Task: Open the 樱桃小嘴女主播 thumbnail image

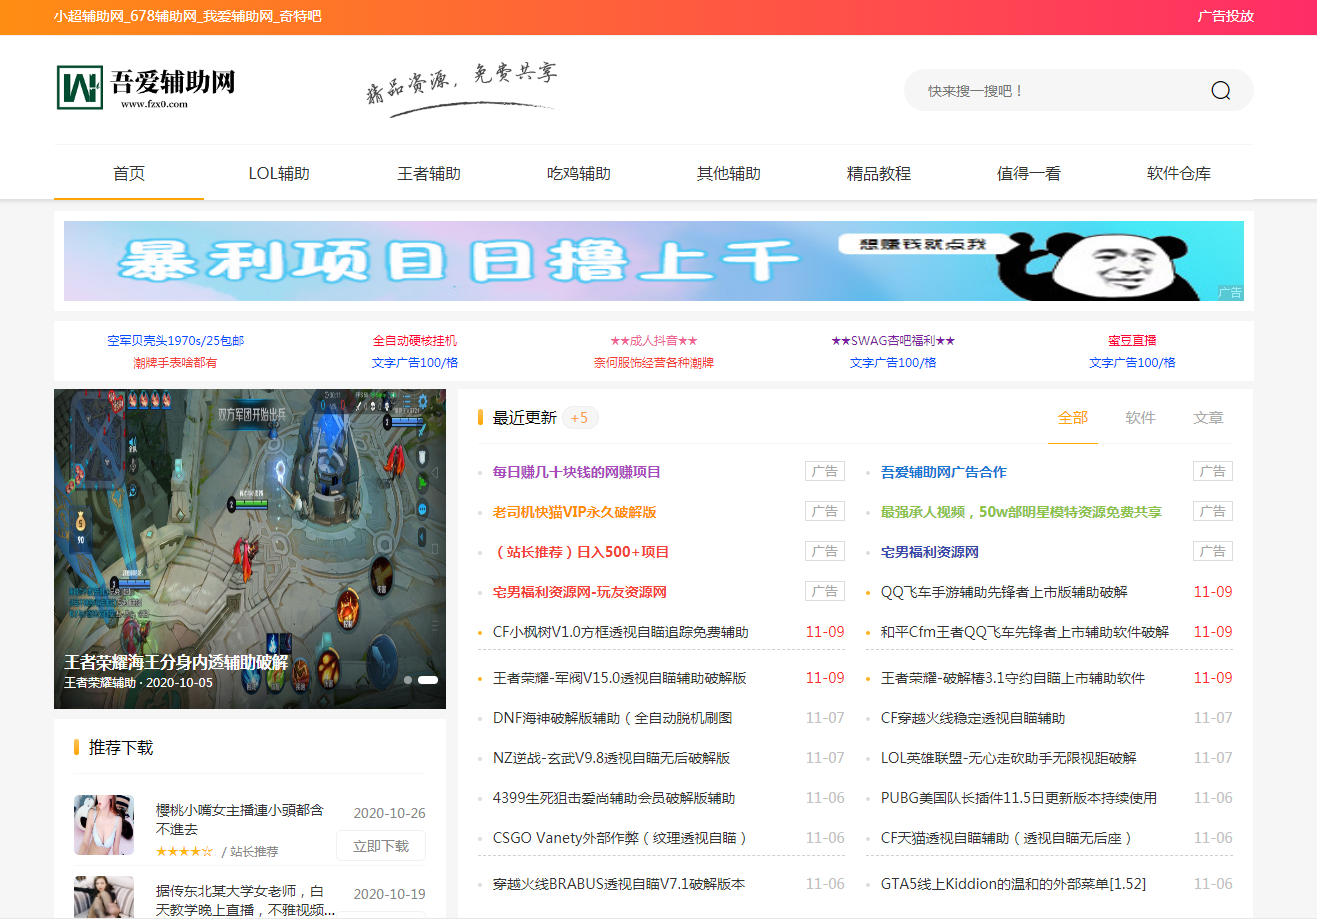Action: pyautogui.click(x=104, y=825)
